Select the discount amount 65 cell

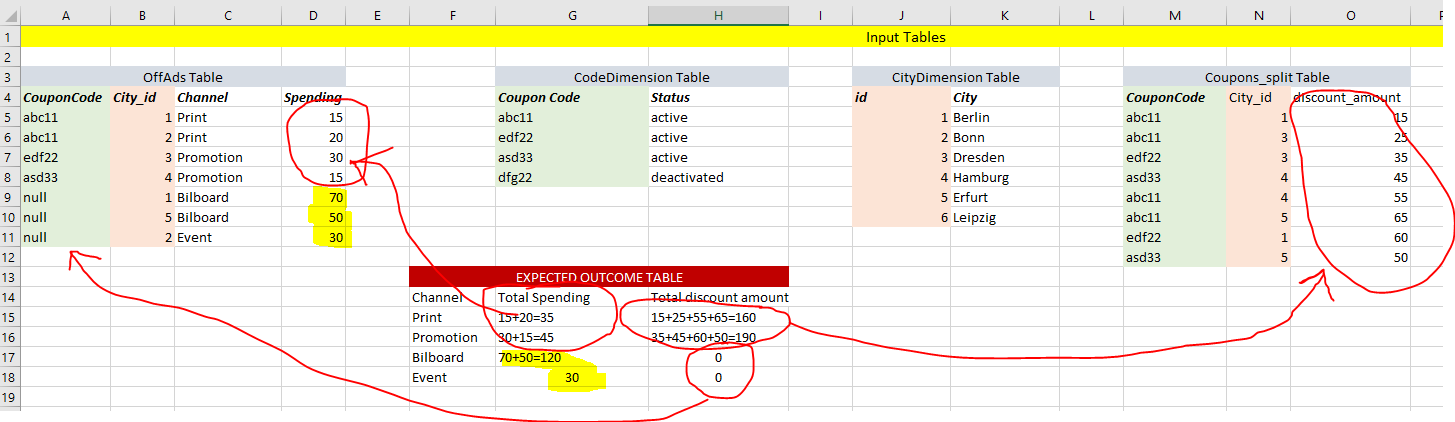click(1350, 217)
